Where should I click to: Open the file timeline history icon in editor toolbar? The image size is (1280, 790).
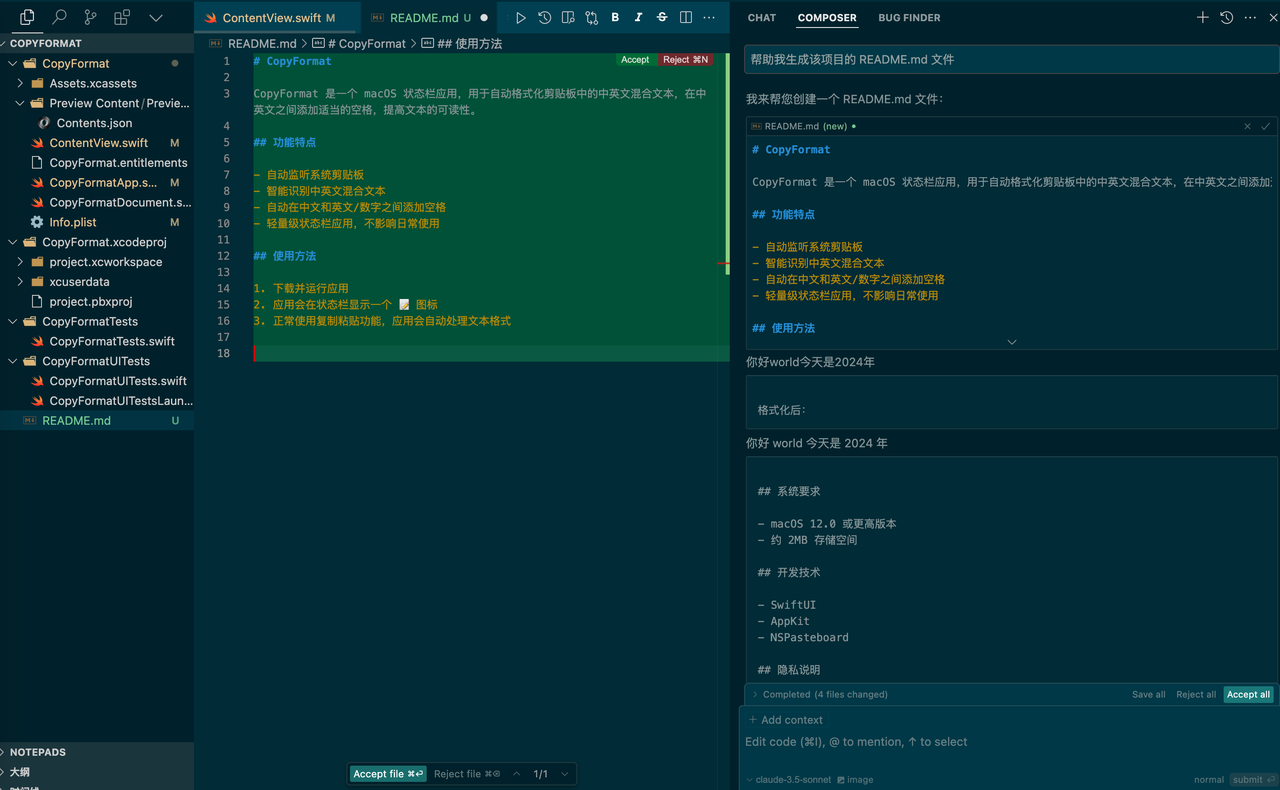(544, 18)
